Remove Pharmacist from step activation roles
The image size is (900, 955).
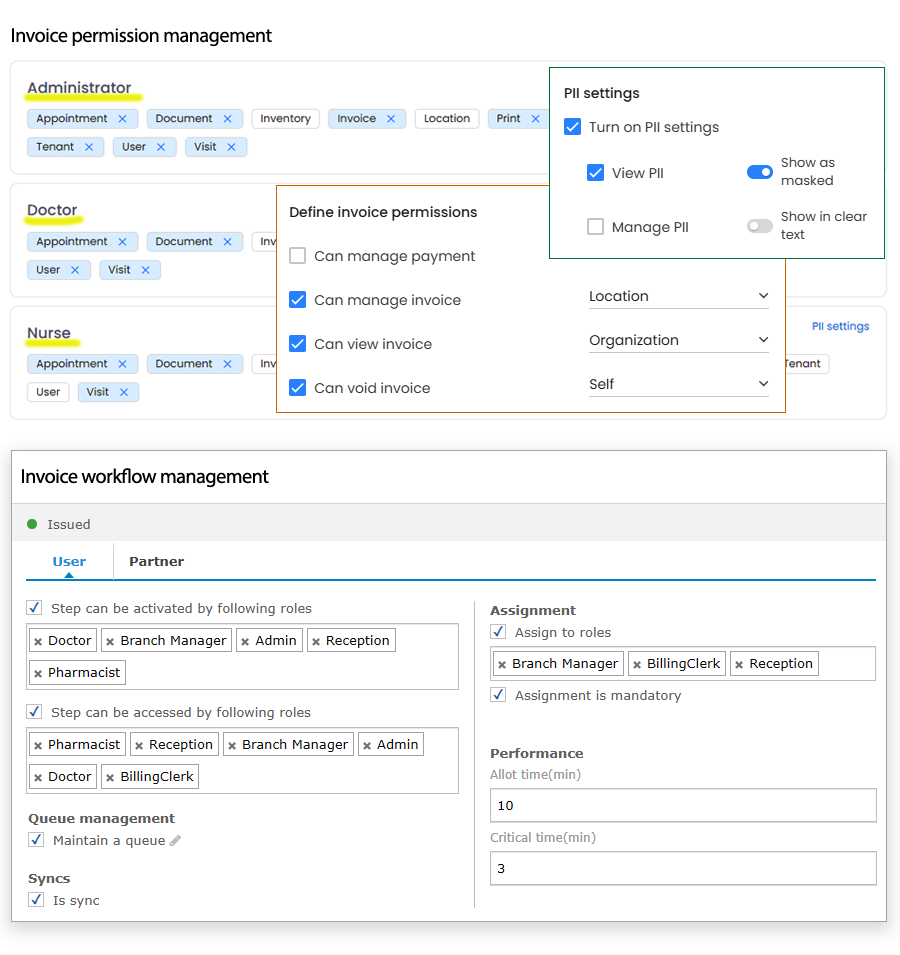tap(38, 673)
